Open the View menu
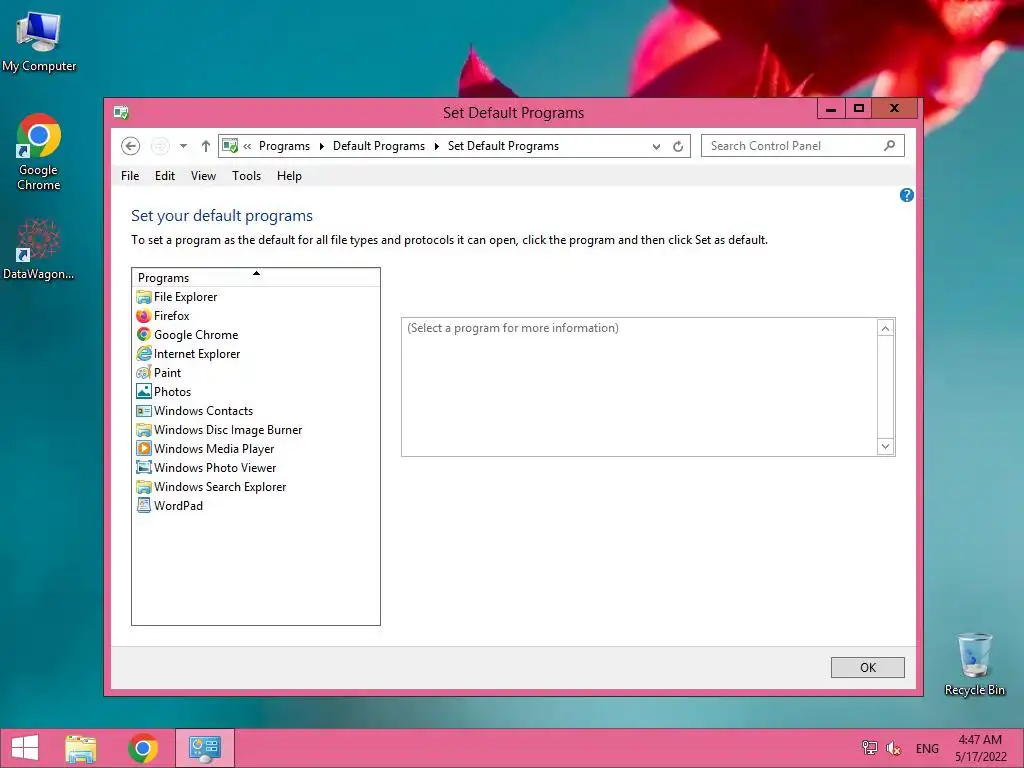1024x768 pixels. pyautogui.click(x=203, y=176)
